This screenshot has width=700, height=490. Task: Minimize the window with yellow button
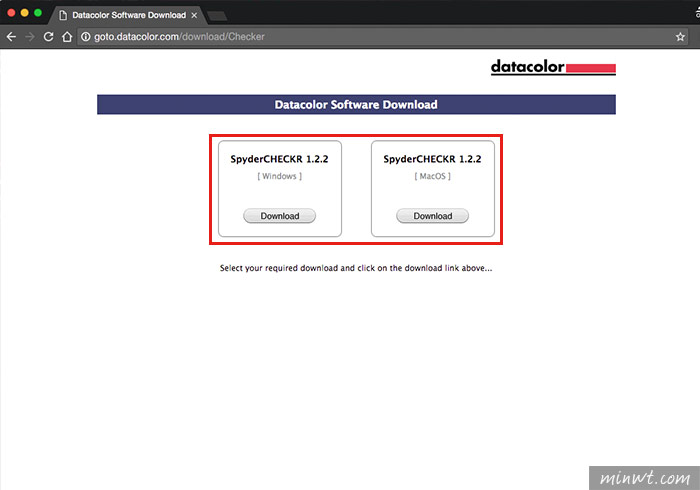(x=25, y=12)
